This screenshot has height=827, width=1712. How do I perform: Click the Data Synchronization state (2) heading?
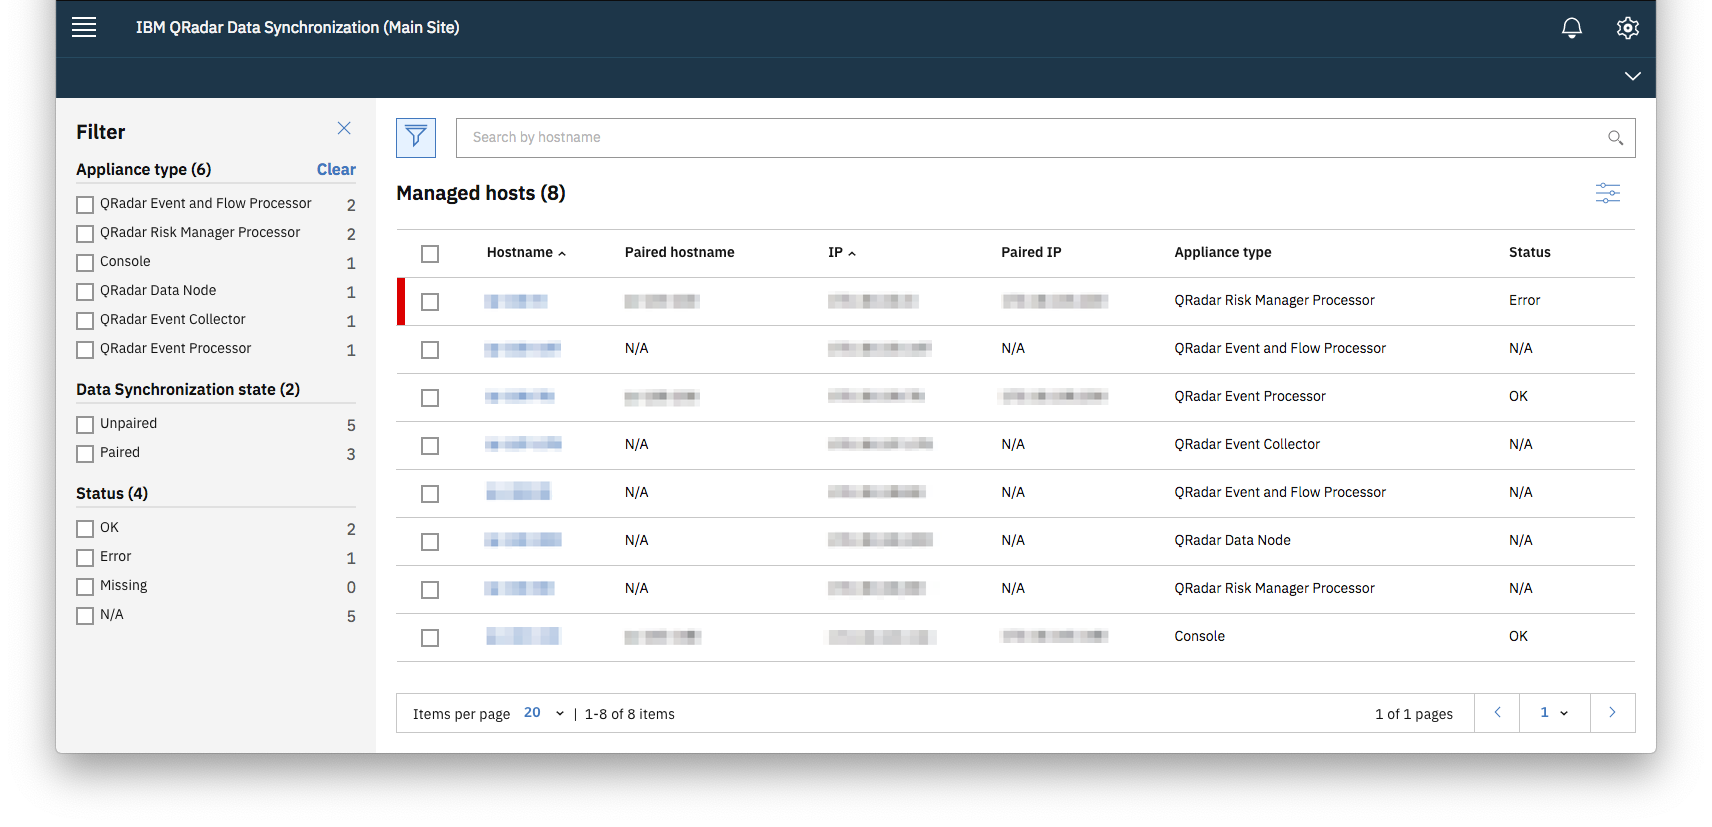tap(188, 390)
